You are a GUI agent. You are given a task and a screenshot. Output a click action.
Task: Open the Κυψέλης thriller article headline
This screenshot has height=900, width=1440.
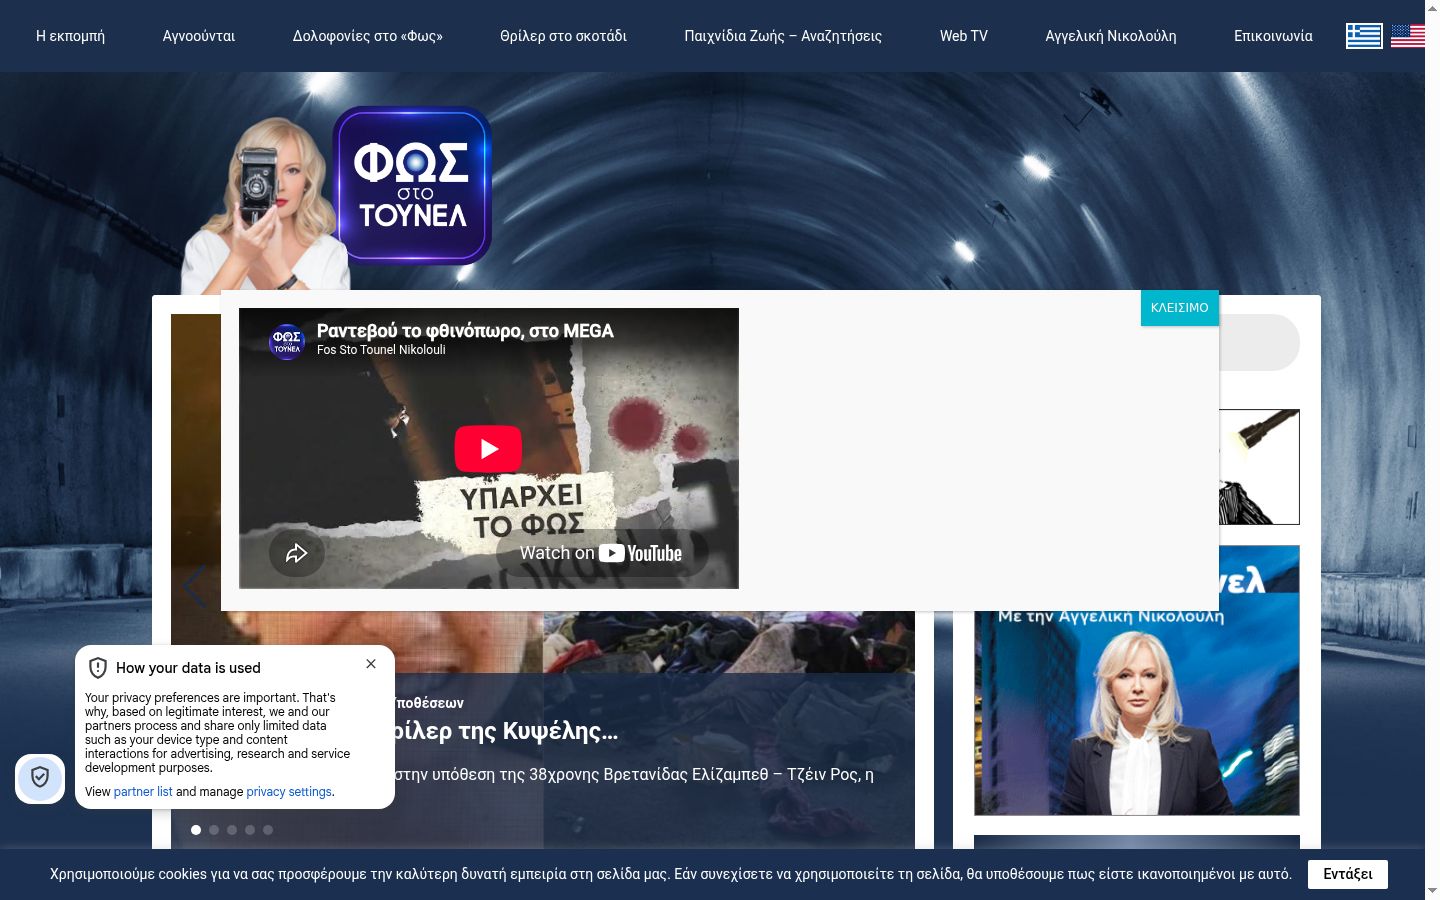[506, 731]
